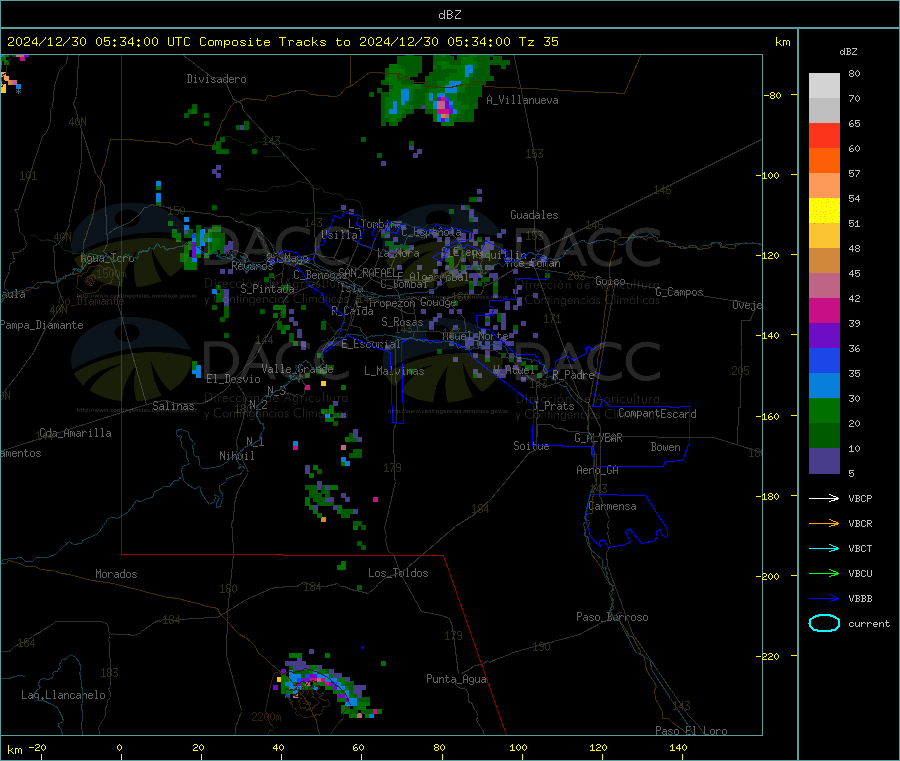Select the purple swatch above 36

point(824,336)
